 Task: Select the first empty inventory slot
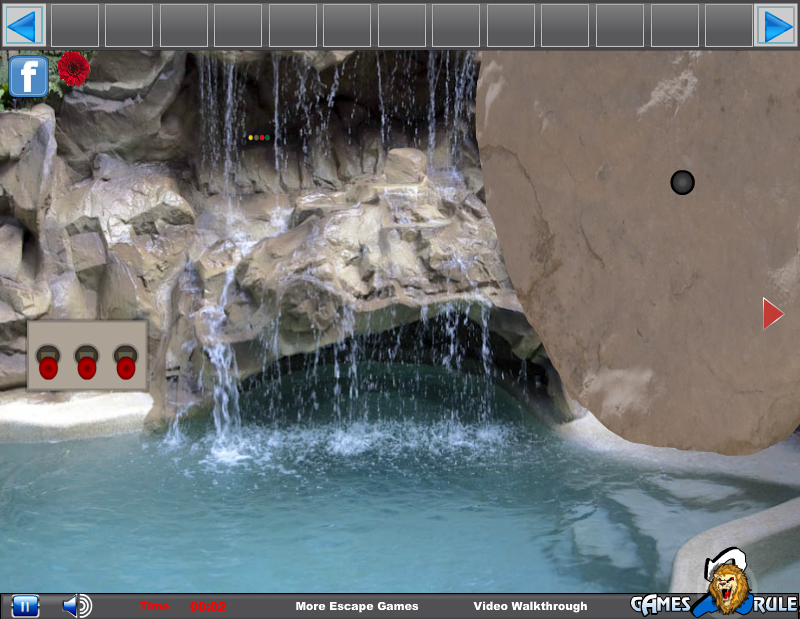click(74, 26)
